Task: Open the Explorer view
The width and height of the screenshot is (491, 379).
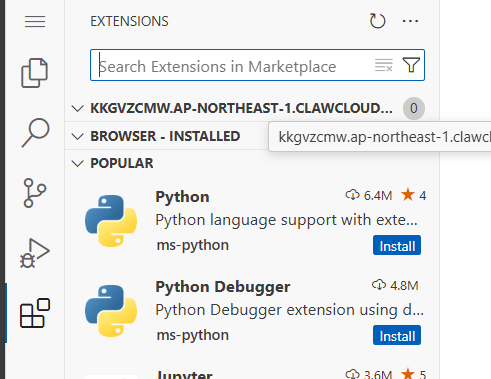Action: (35, 73)
